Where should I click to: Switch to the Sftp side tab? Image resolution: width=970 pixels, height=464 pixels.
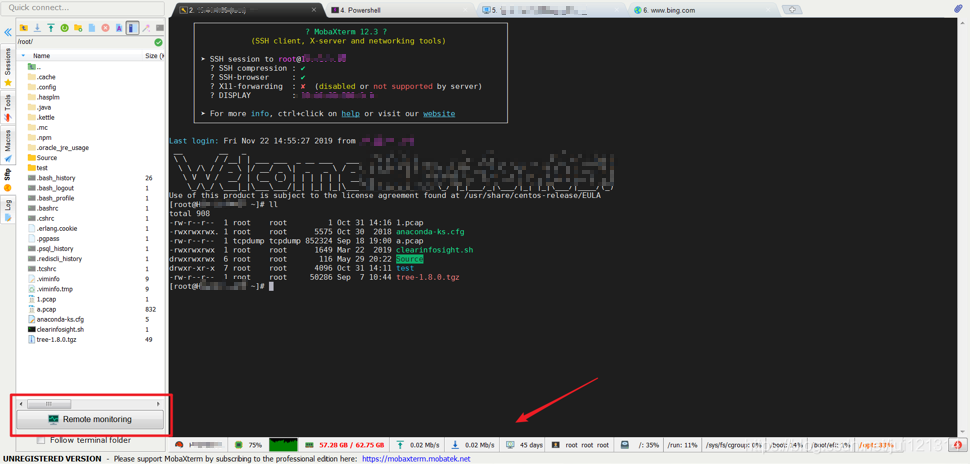(x=8, y=179)
